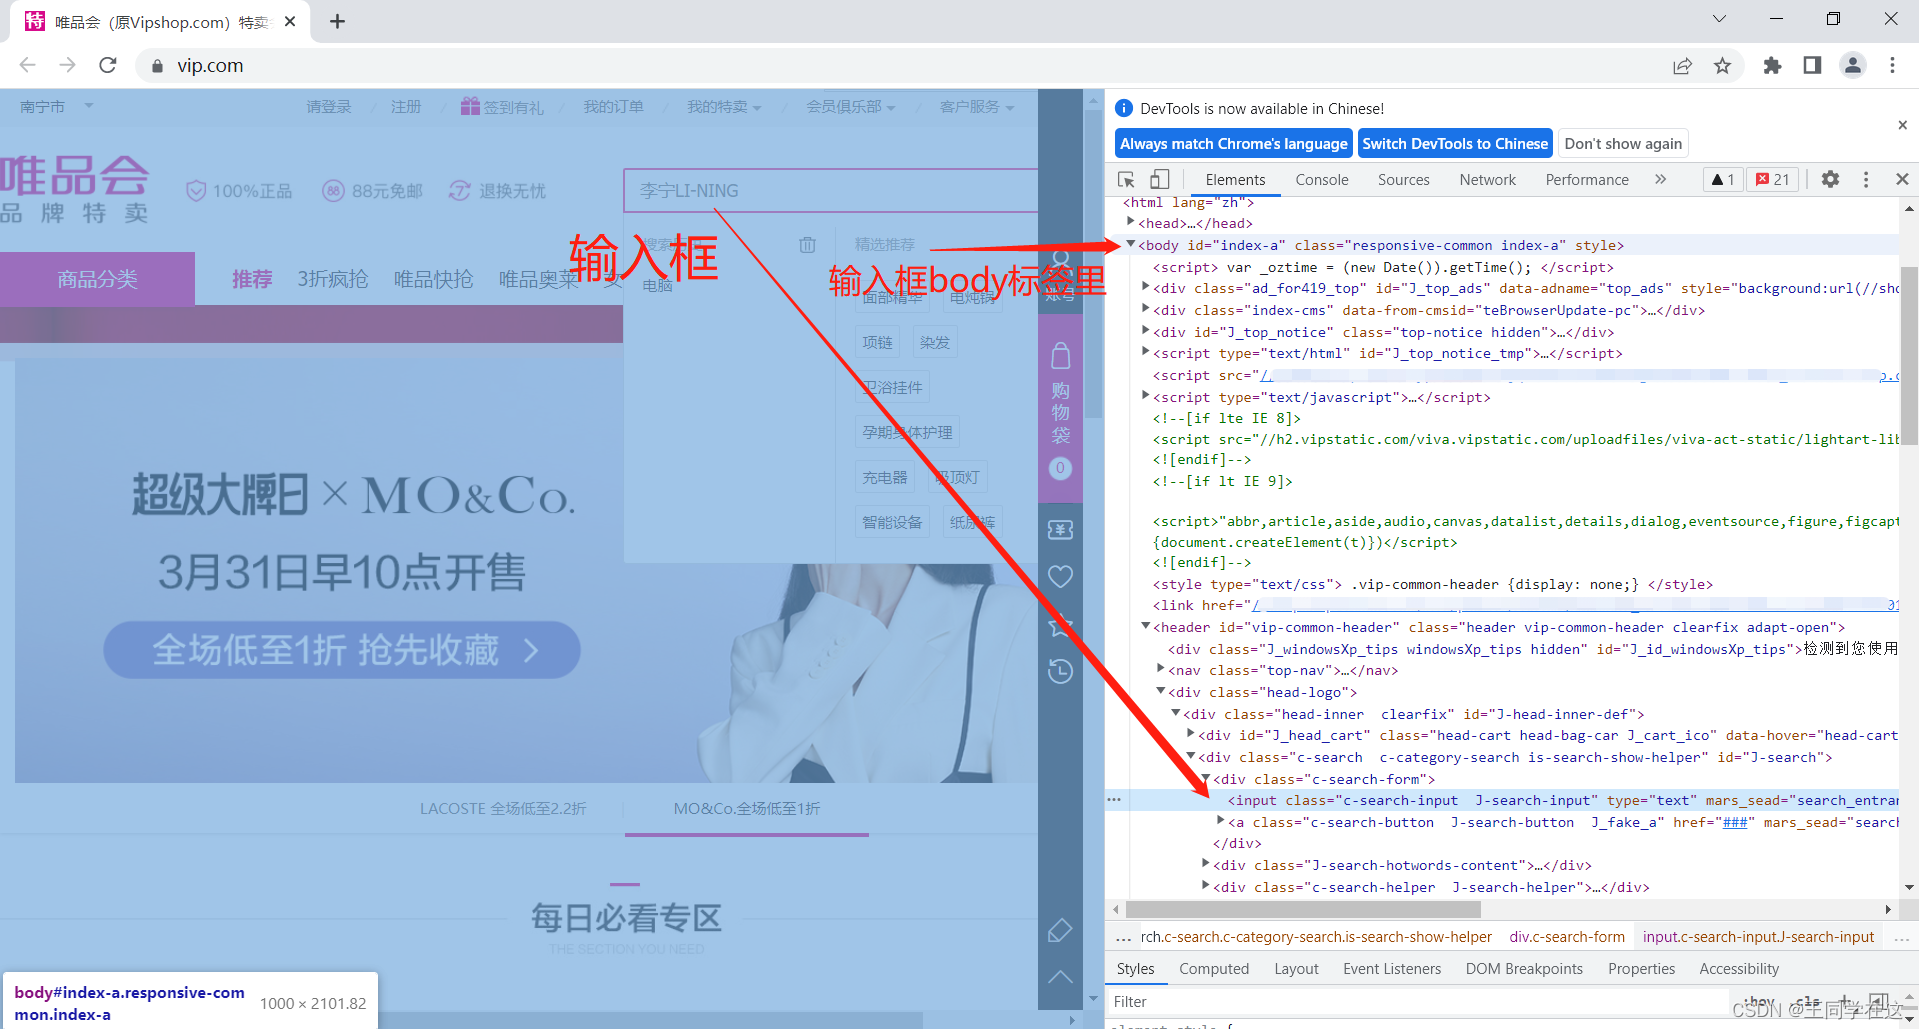1919x1029 pixels.
Task: Open the Computed styles tab
Action: pos(1214,969)
